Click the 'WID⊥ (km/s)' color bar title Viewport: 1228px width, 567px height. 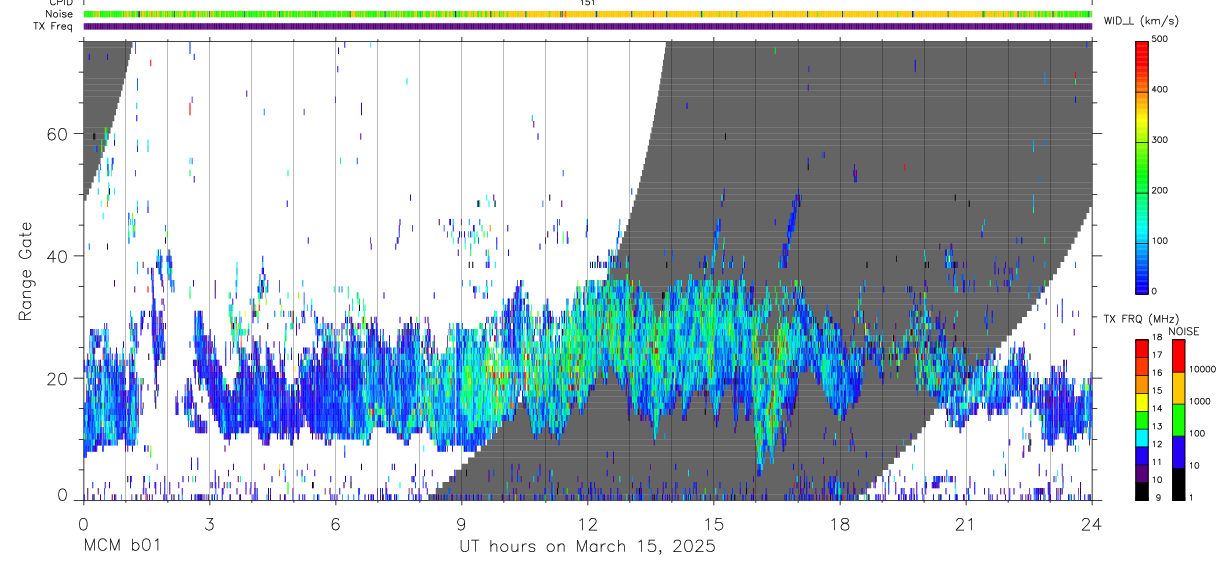tap(1140, 20)
